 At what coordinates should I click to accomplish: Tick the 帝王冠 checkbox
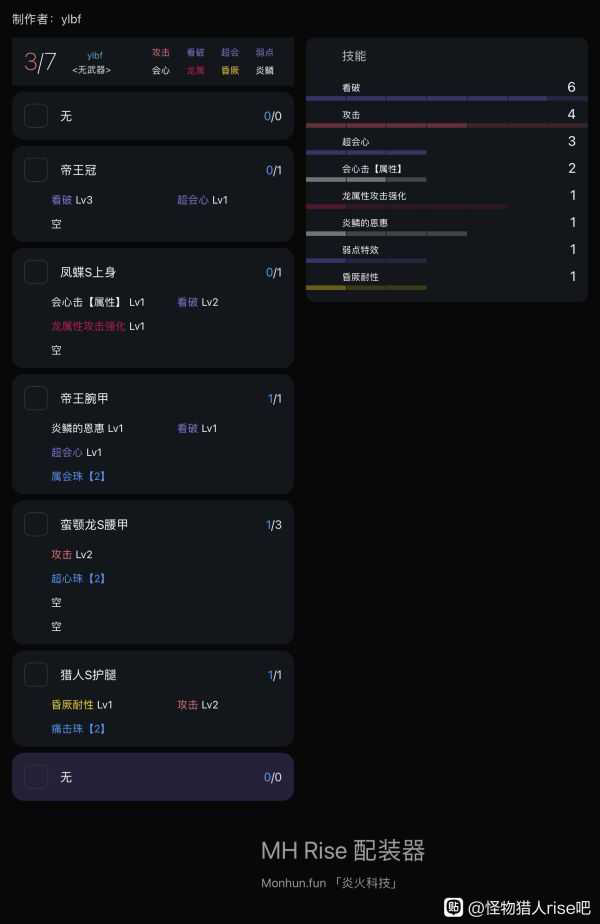pos(36,170)
